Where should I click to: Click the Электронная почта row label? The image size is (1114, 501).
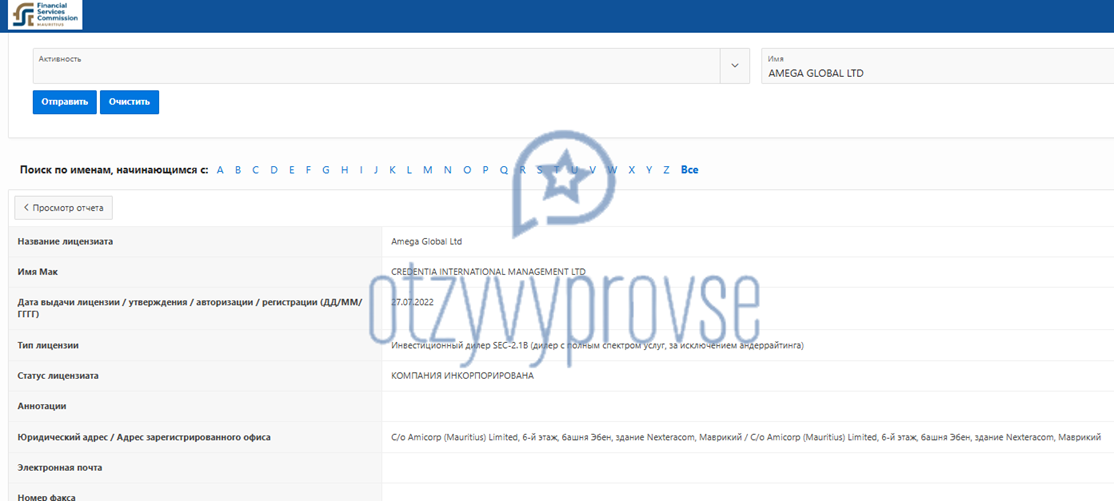60,468
